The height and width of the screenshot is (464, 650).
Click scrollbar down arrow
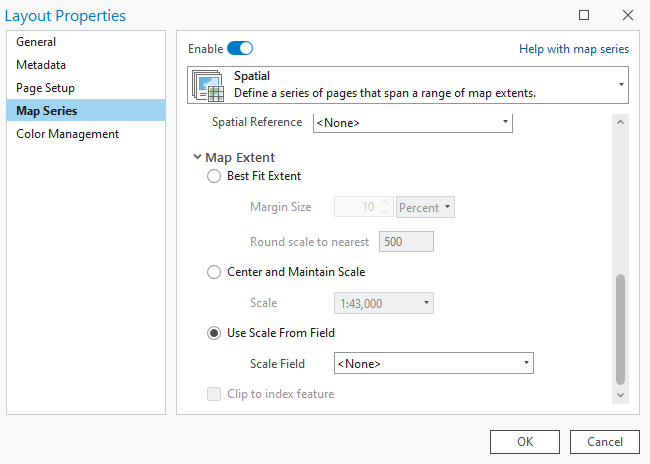coord(620,395)
